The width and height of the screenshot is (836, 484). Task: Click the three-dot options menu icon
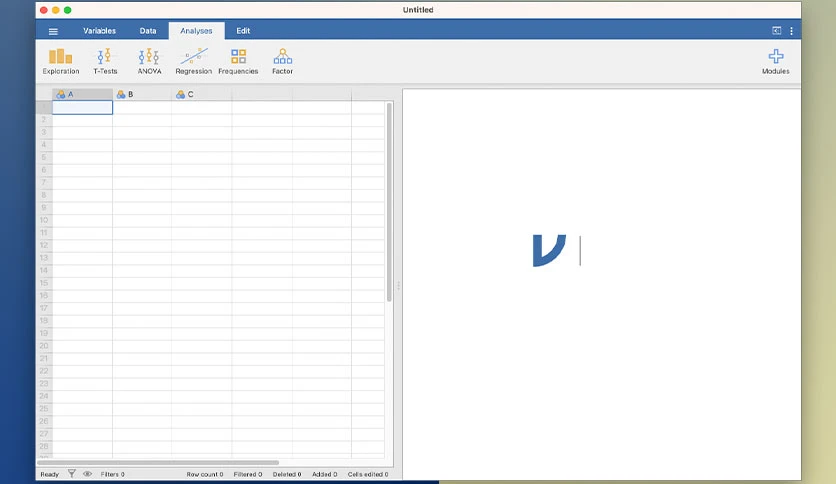tap(791, 31)
